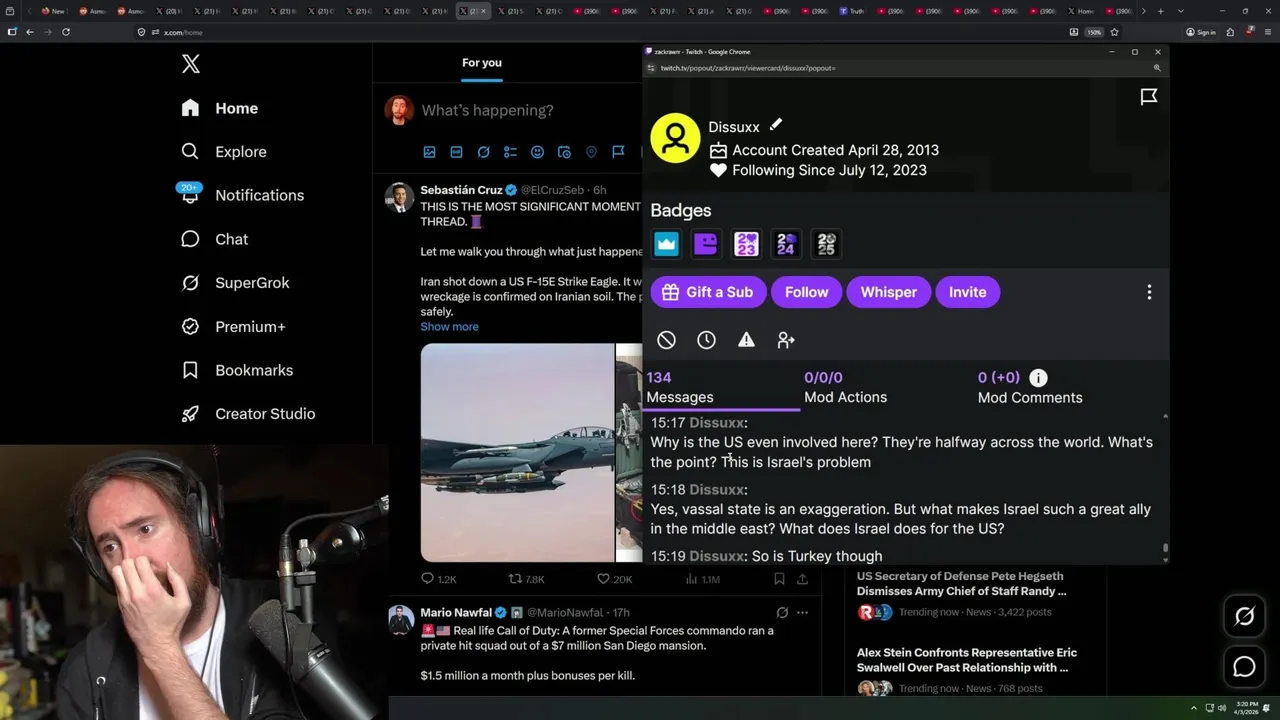The image size is (1280, 720).
Task: Click the blue crown Prime badge
Action: point(666,244)
